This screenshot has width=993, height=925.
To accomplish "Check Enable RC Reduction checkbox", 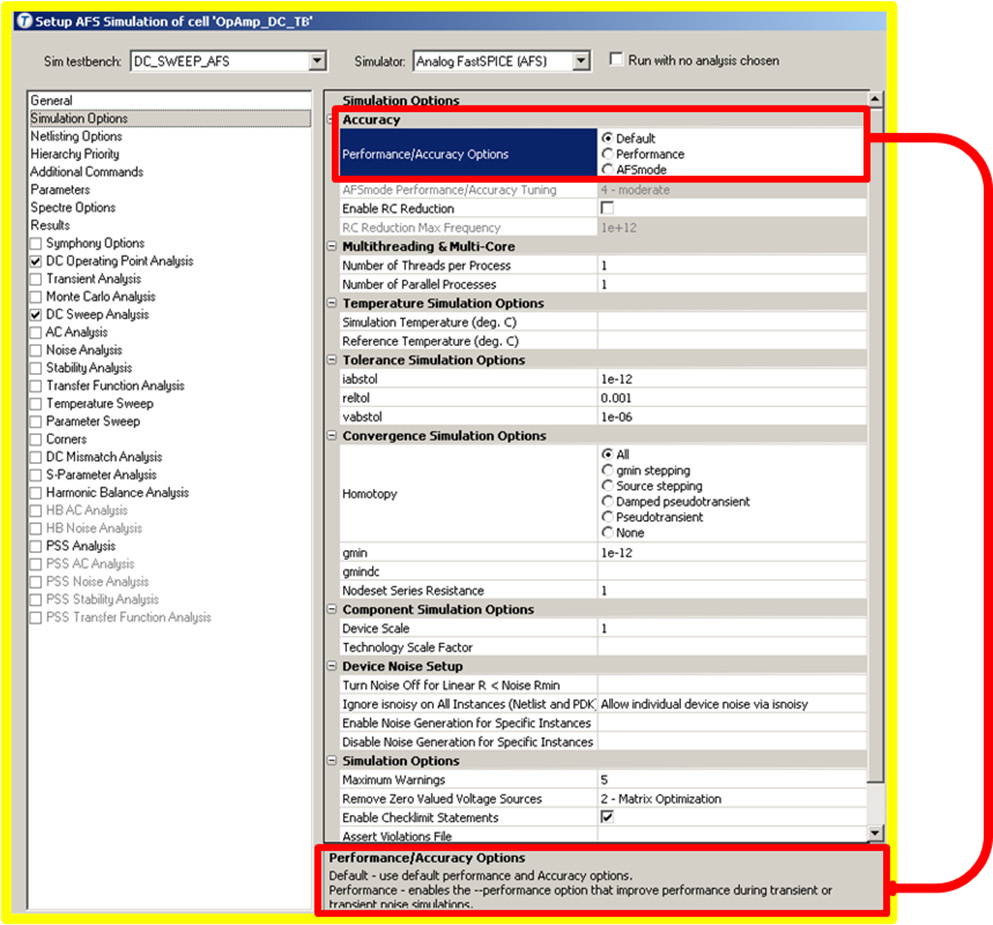I will tap(607, 208).
